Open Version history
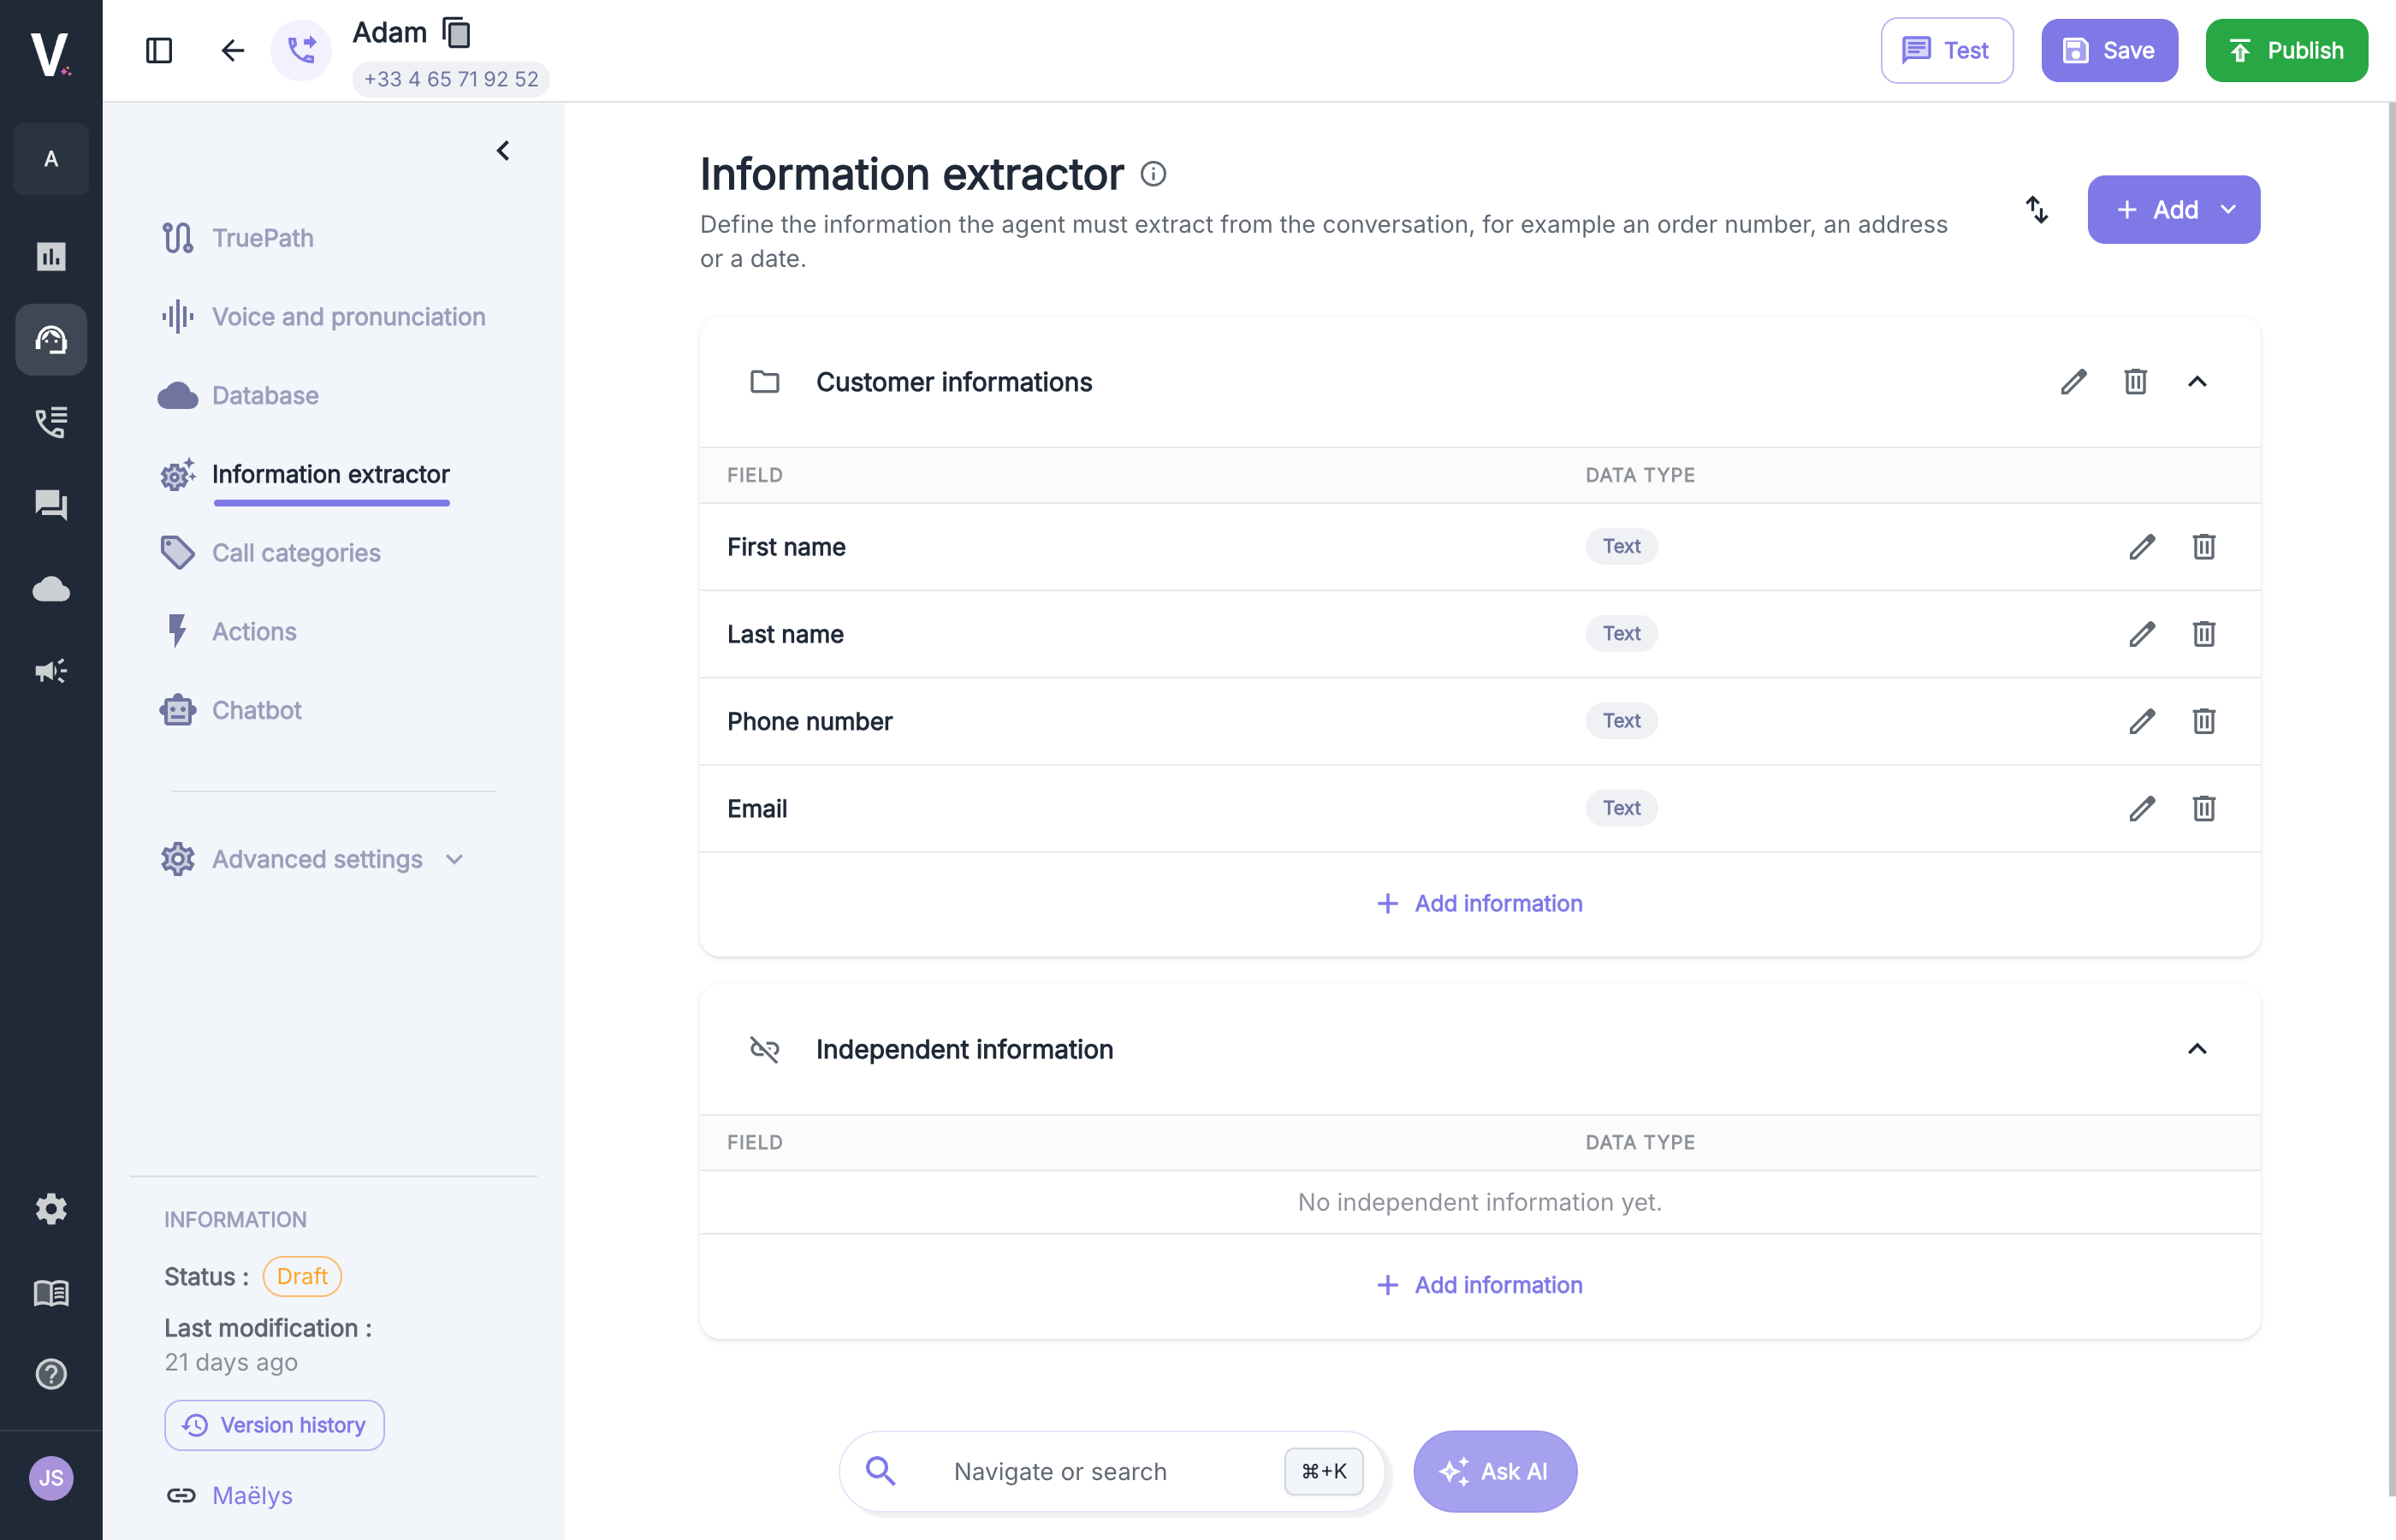The height and width of the screenshot is (1540, 2396). point(274,1425)
